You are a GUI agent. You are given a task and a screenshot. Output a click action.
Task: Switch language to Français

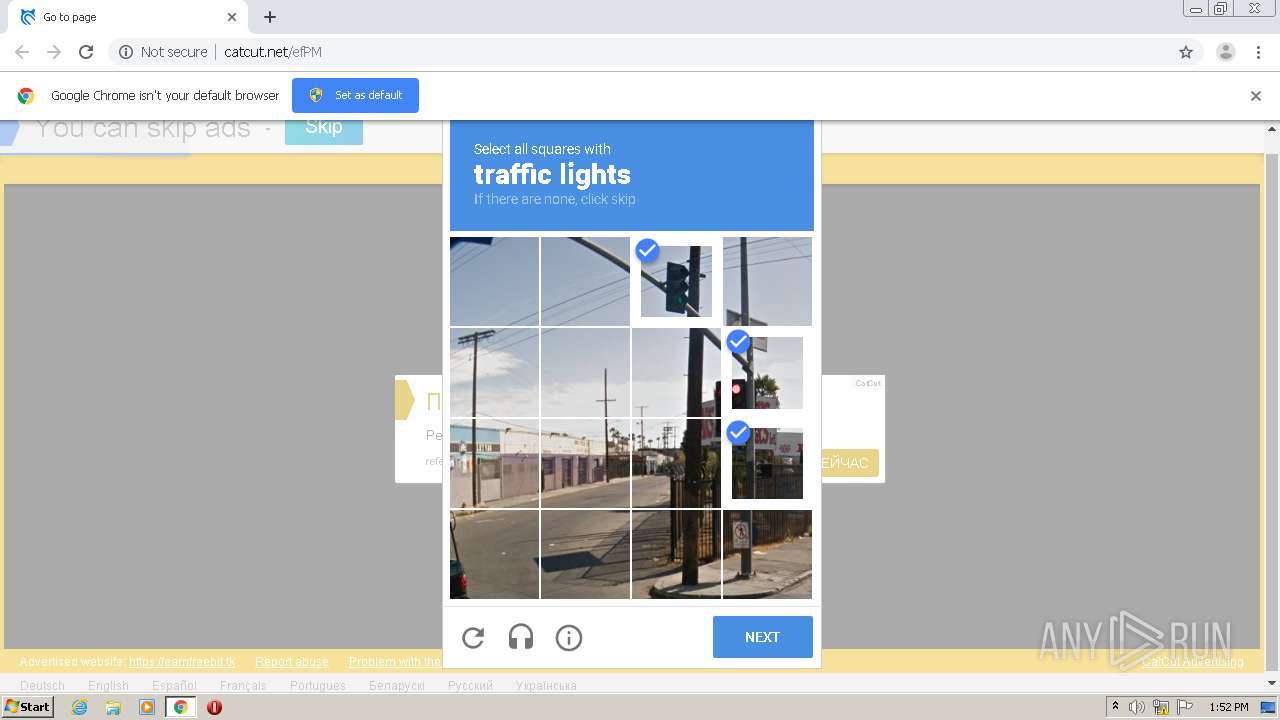(x=243, y=686)
